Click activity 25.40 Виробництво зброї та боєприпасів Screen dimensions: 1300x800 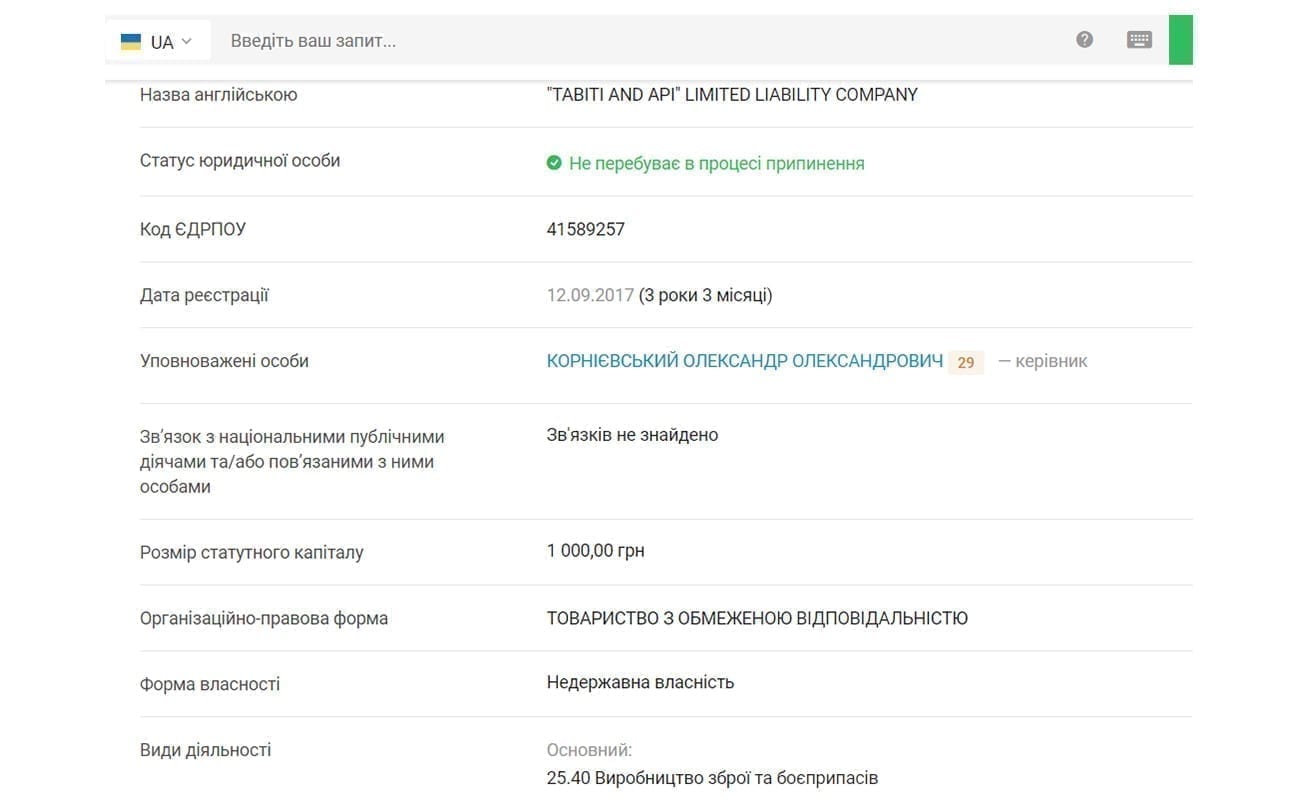pos(712,777)
